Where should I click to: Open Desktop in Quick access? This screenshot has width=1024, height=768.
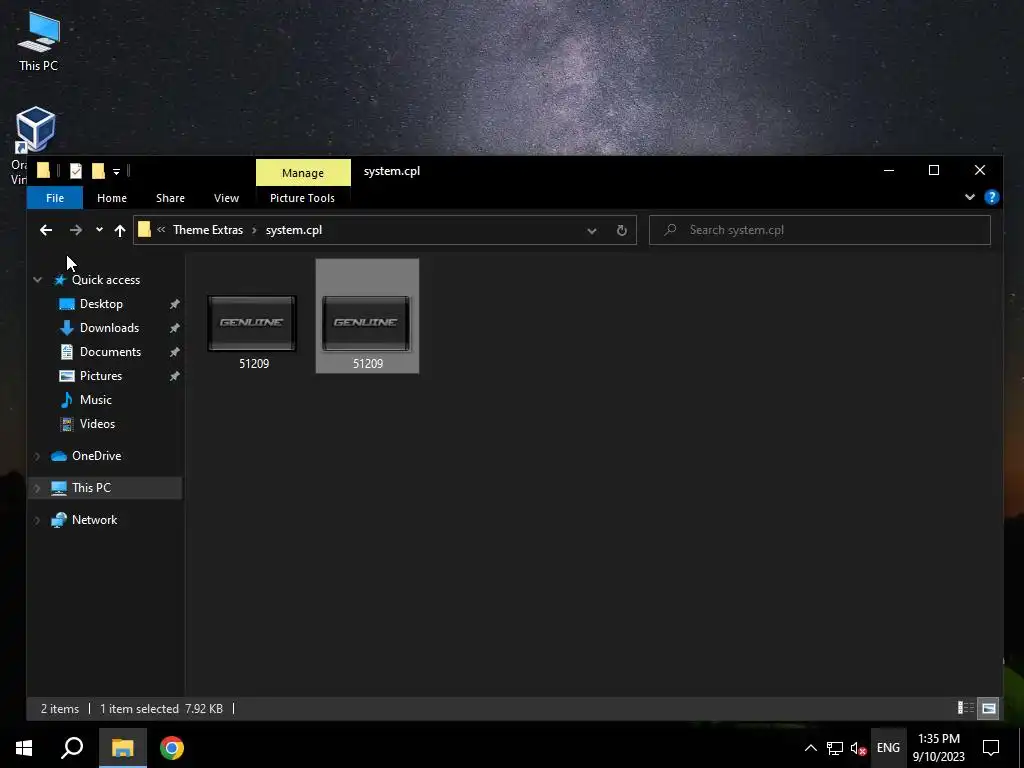101,304
